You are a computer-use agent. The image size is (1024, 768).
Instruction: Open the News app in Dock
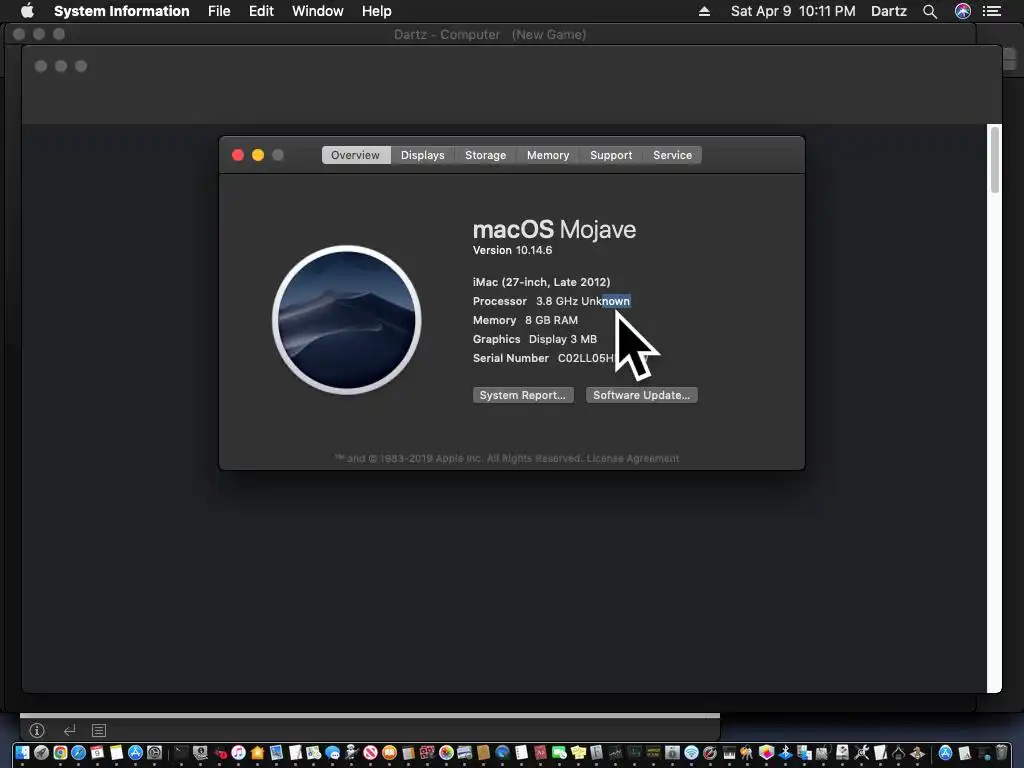point(370,752)
